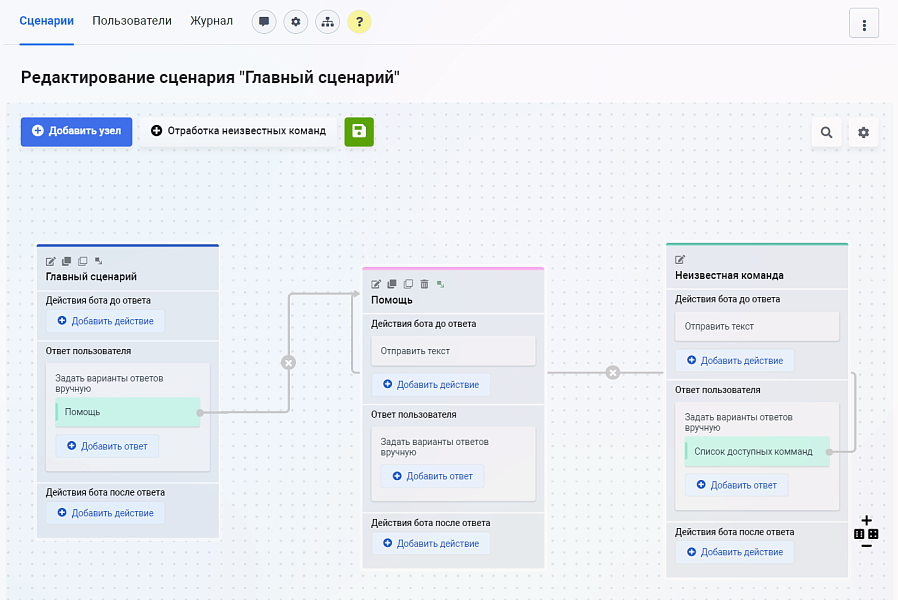Open the Журнал tab
The image size is (898, 600).
210,20
